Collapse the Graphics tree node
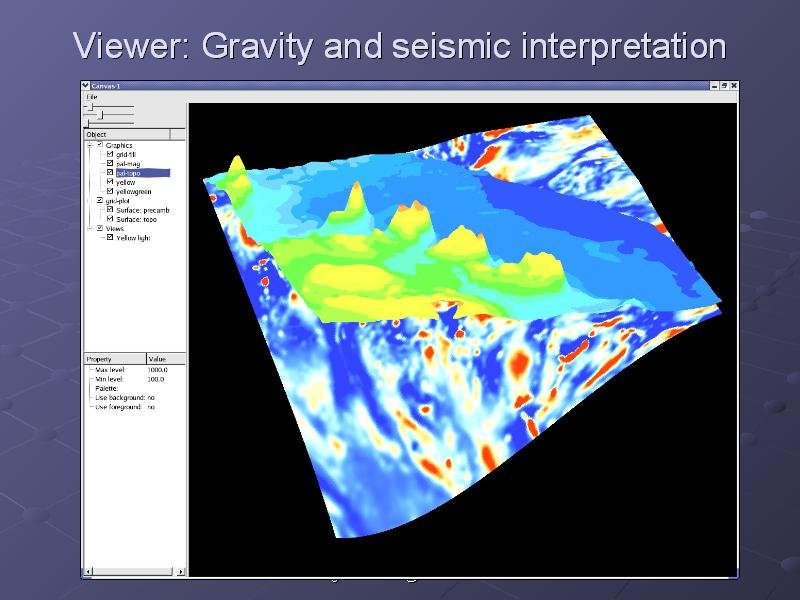 tap(89, 144)
